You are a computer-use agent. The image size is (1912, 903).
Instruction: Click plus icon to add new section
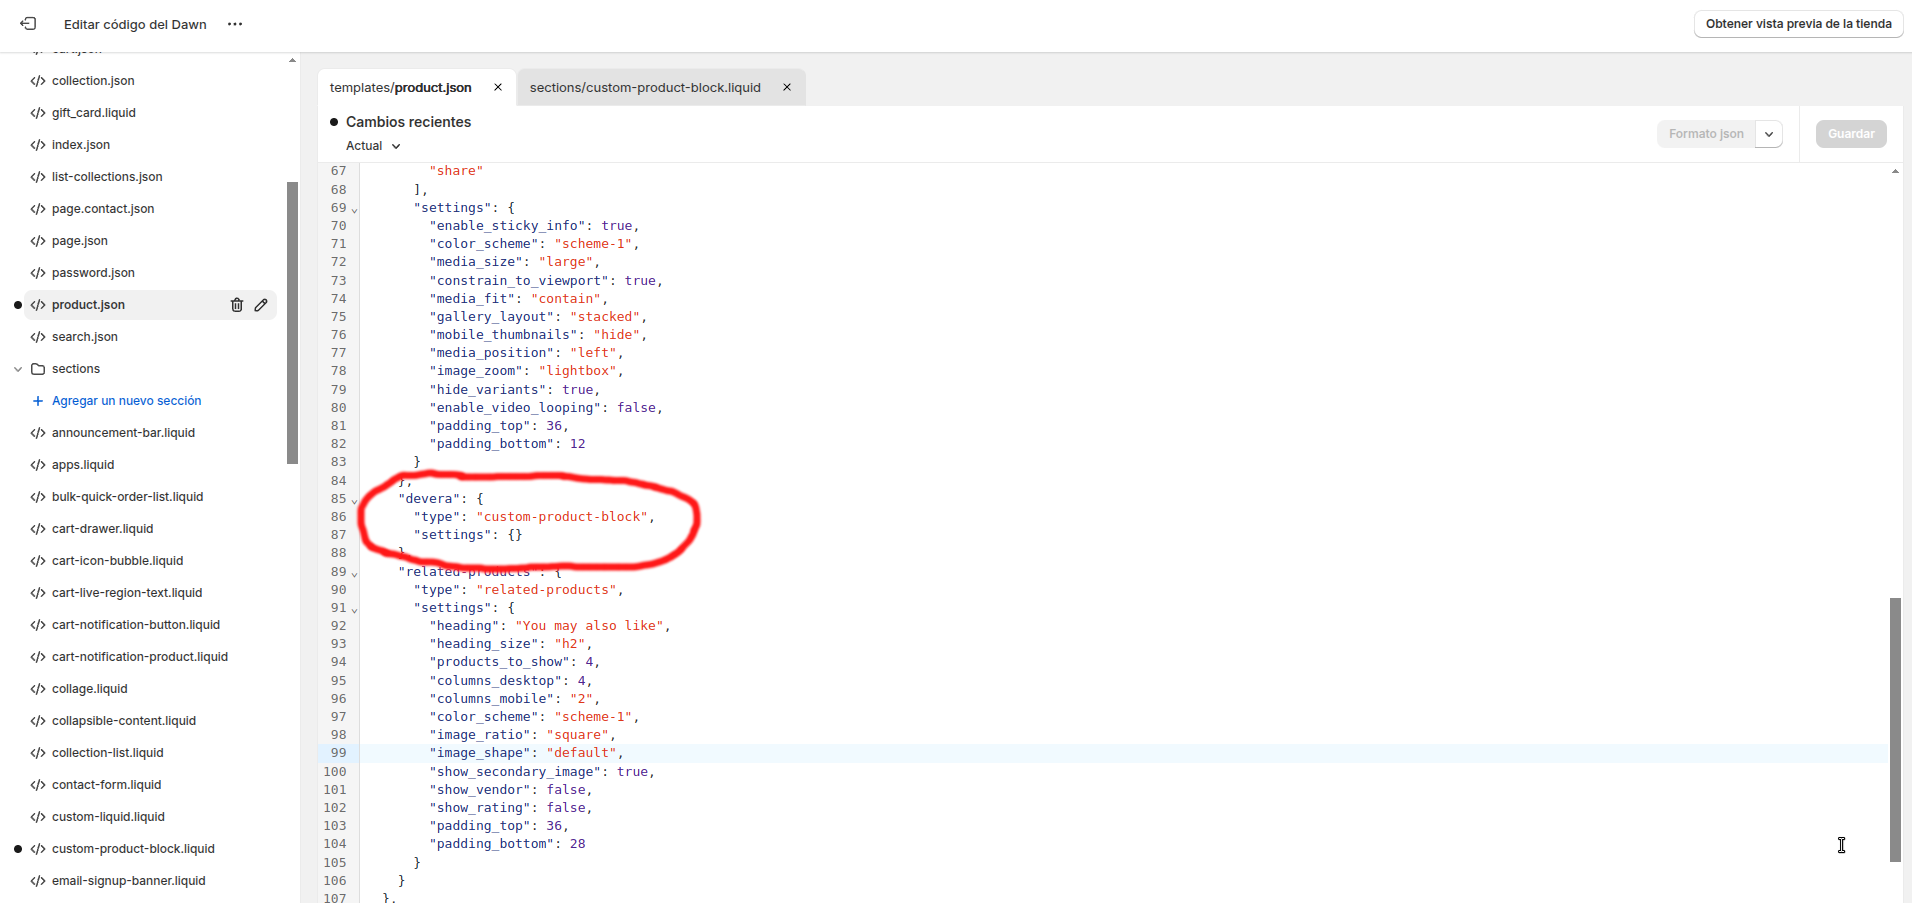(38, 401)
